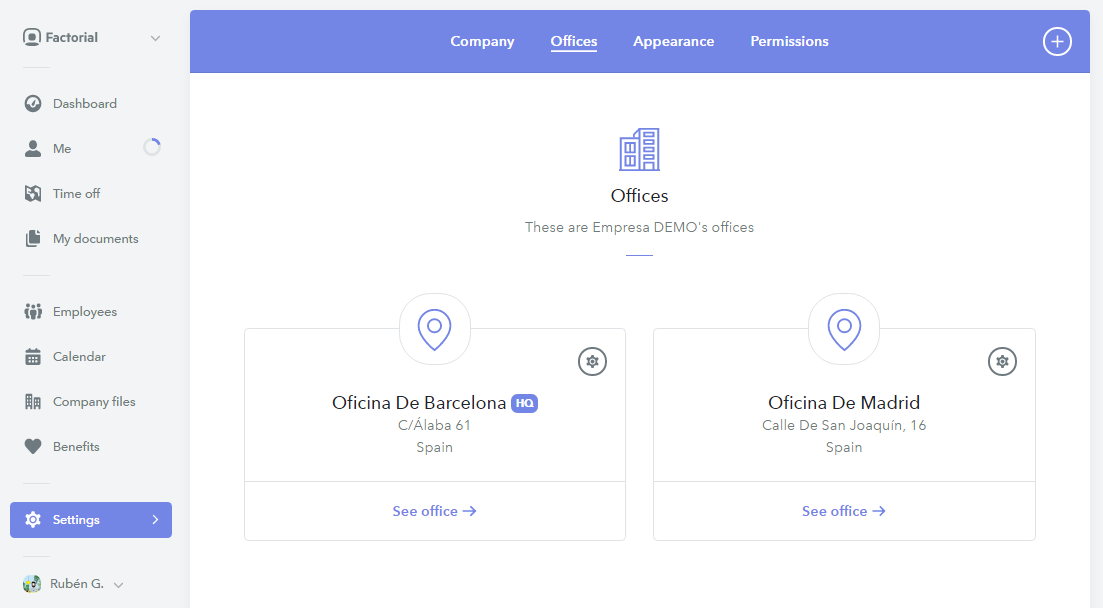Click the Factorial brand name
Screen dimensions: 1103x608
point(72,37)
